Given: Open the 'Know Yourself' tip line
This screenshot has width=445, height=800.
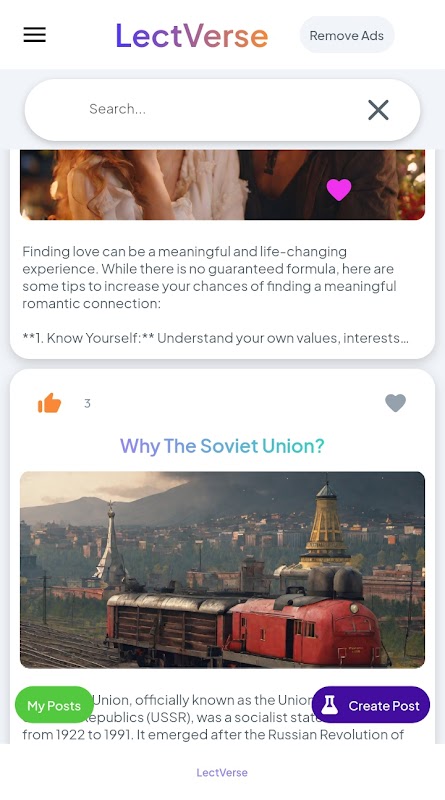Looking at the screenshot, I should tap(215, 338).
